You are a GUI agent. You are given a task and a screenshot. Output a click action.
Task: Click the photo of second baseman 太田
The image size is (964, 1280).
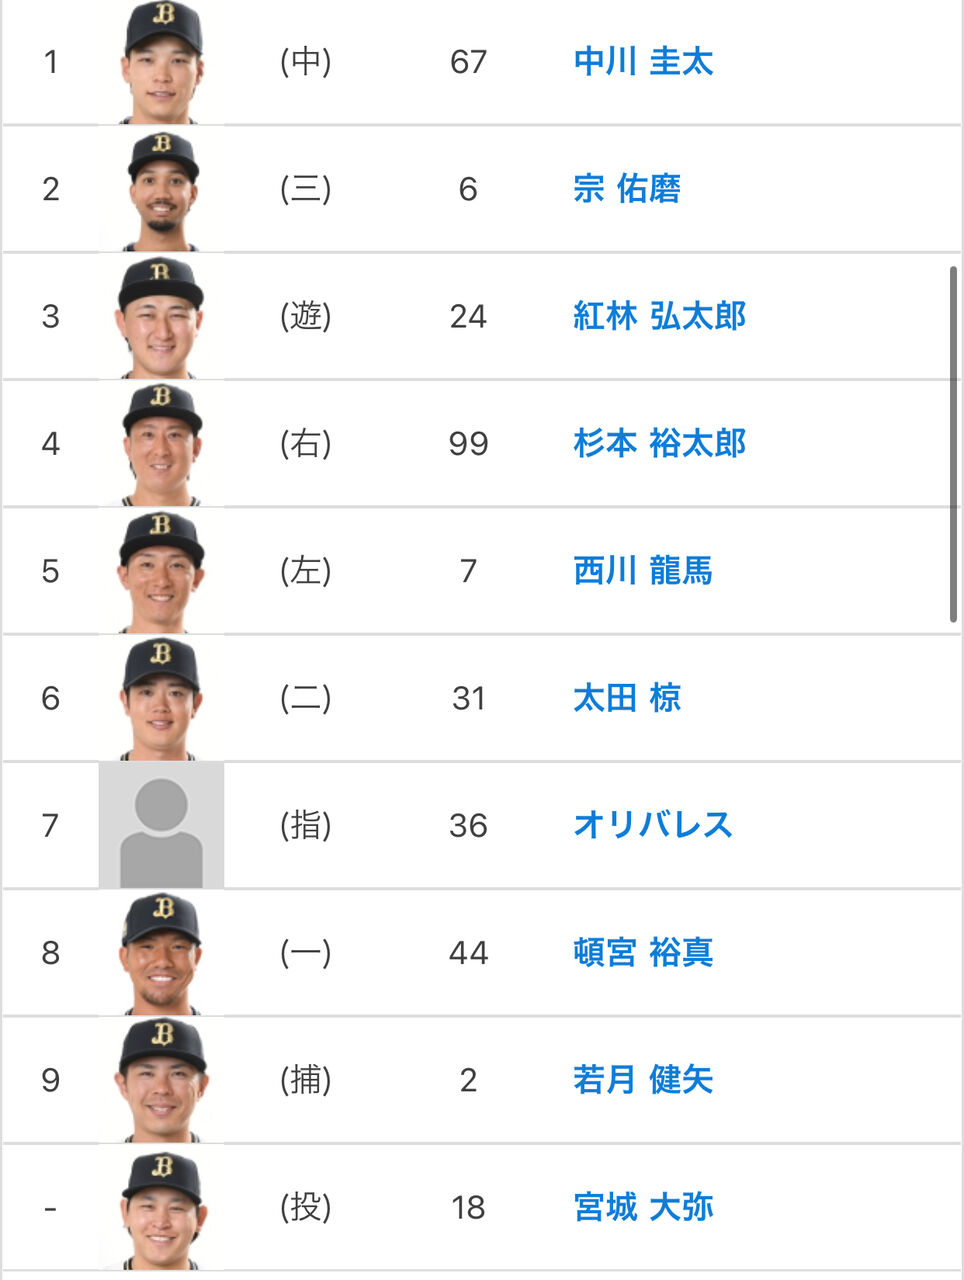[x=161, y=698]
